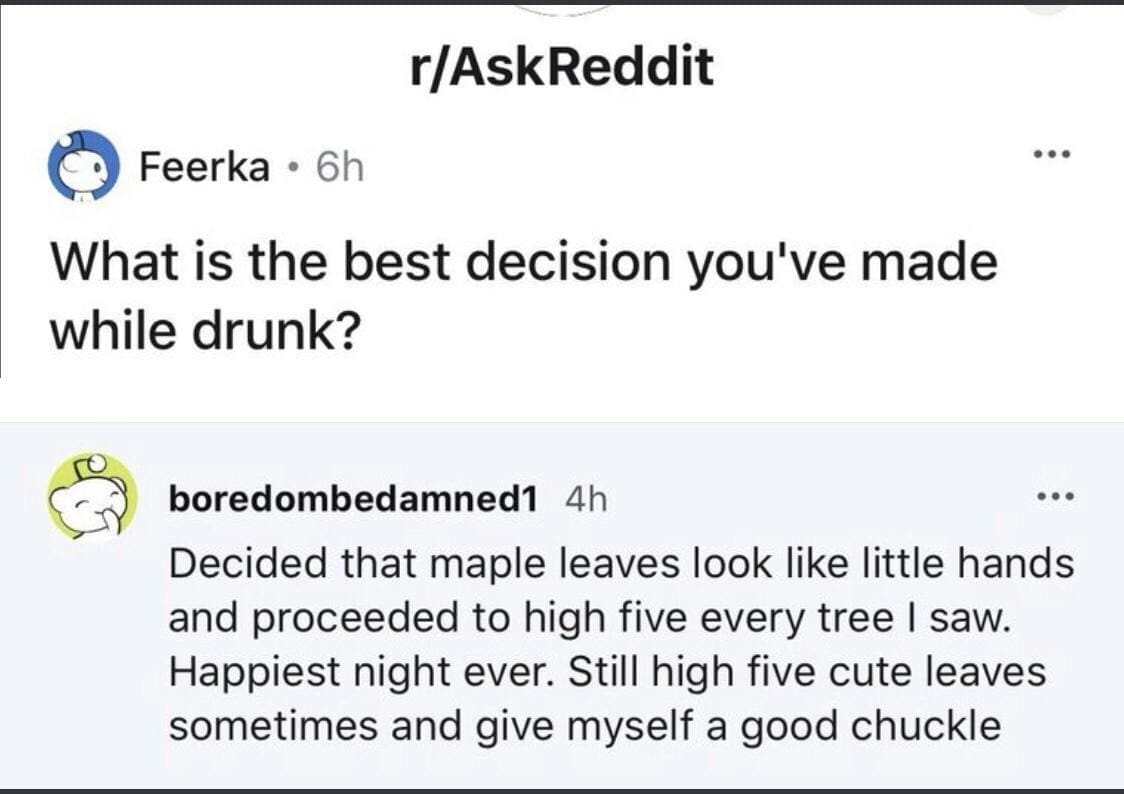Click the post's 6h timestamp
1124x794 pixels.
pyautogui.click(x=339, y=167)
